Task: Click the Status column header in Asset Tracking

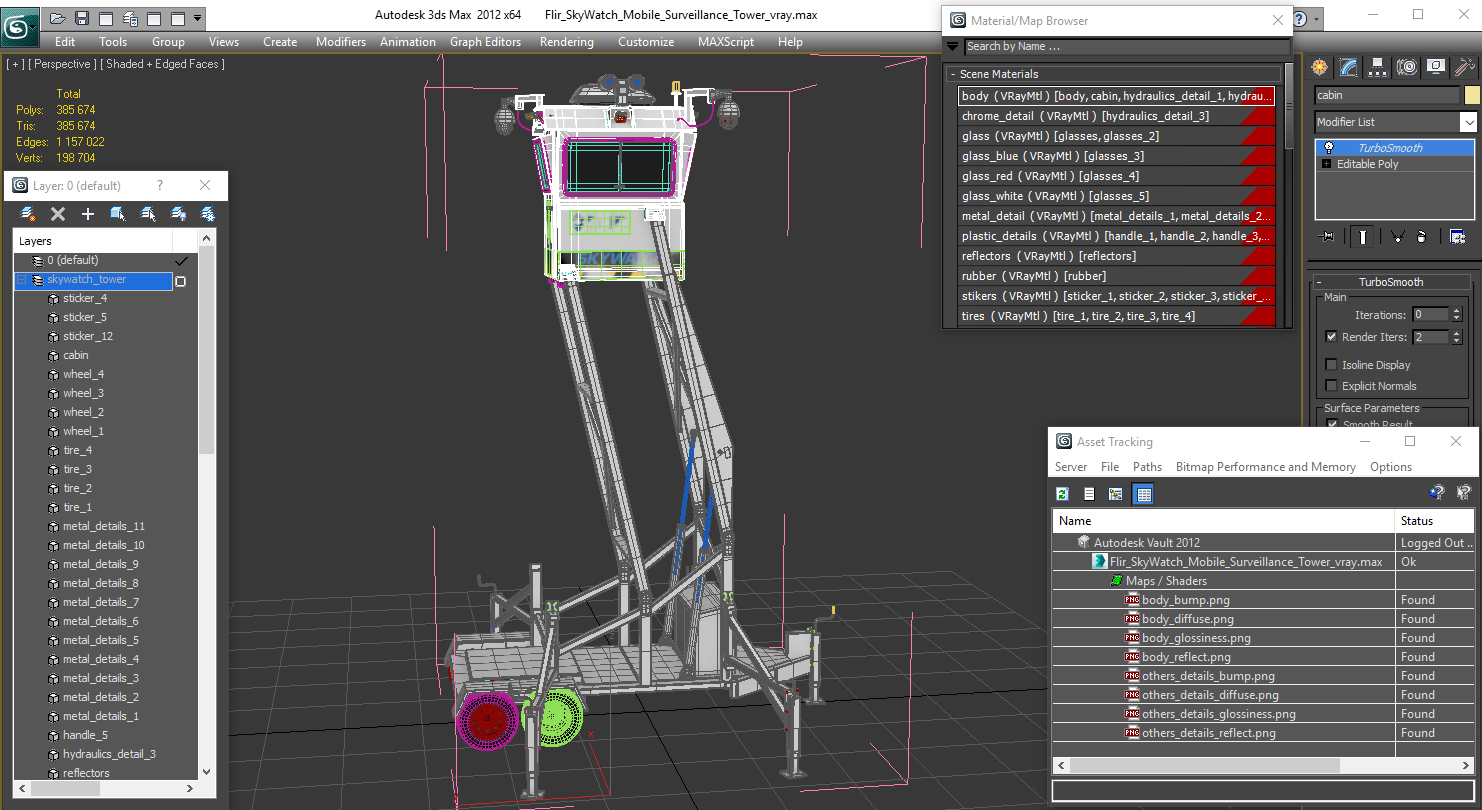Action: 1434,521
